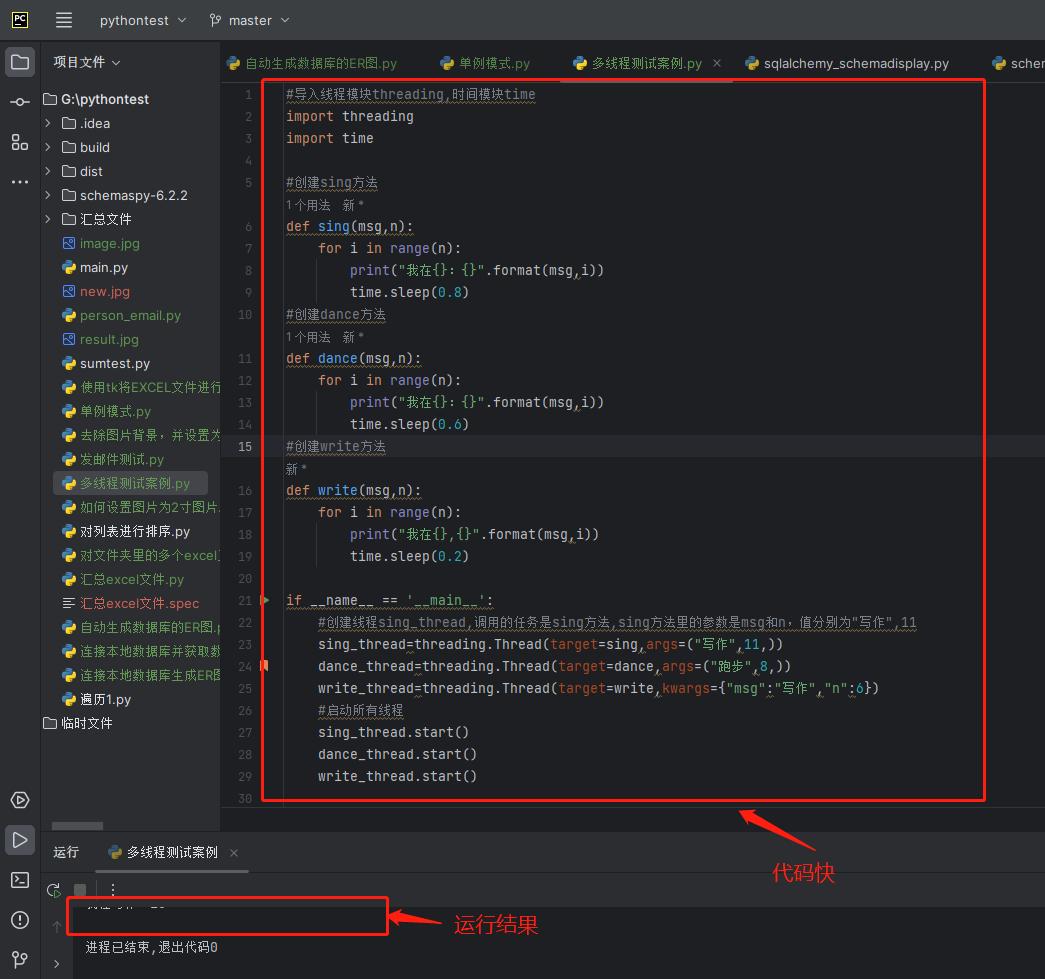
Task: Open the Project tool window folder icon
Action: (20, 63)
